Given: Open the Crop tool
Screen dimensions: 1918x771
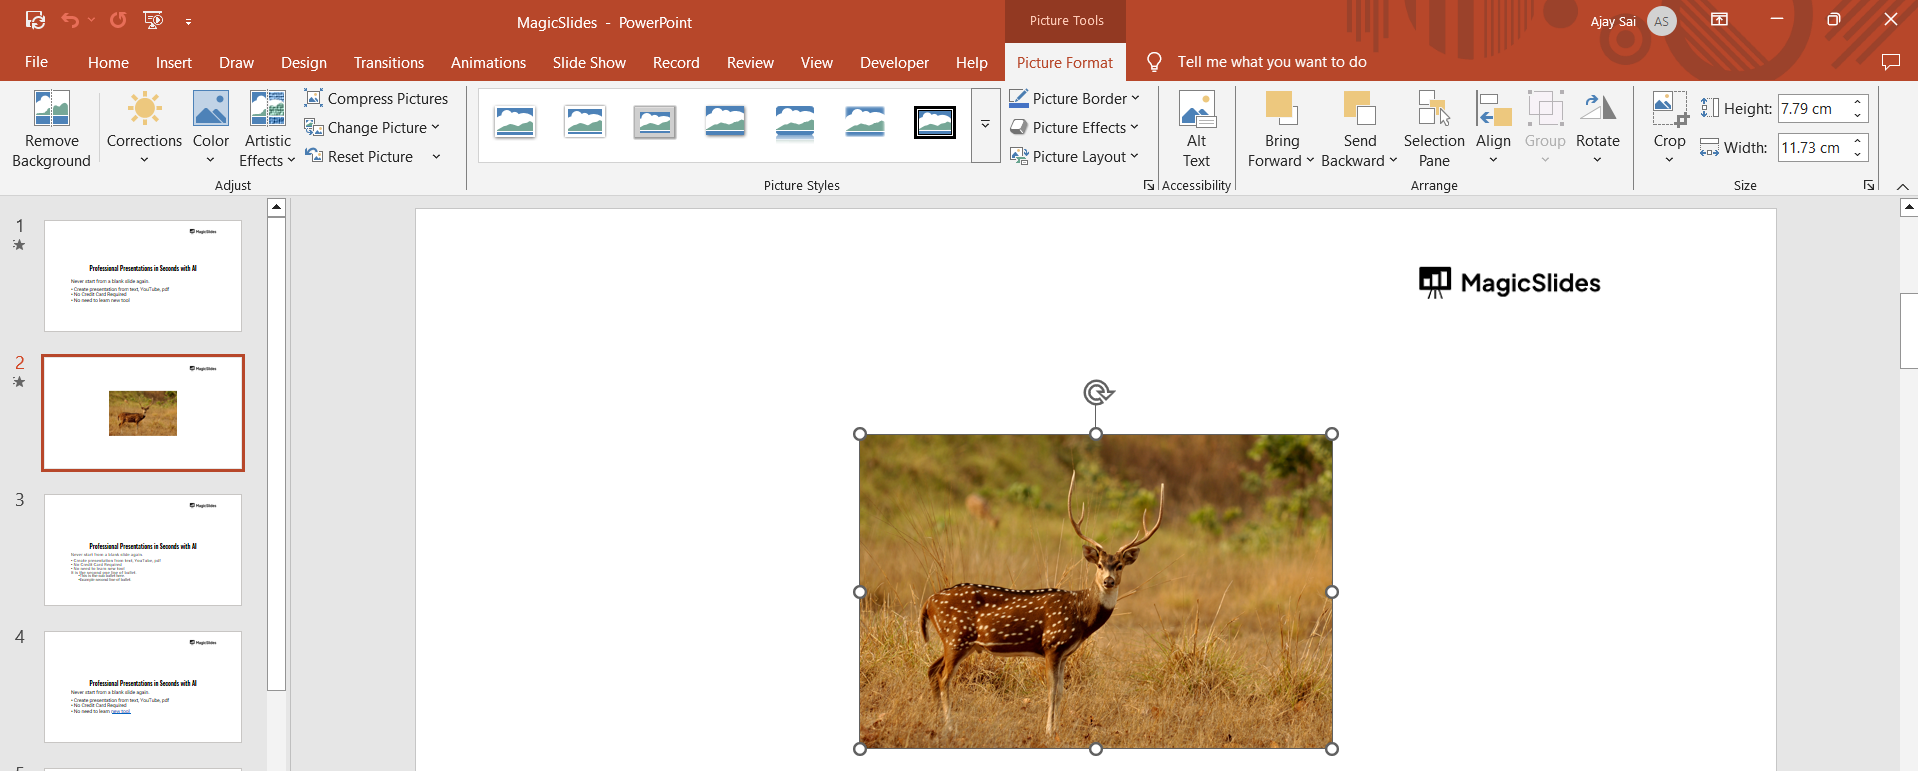Looking at the screenshot, I should [1668, 109].
